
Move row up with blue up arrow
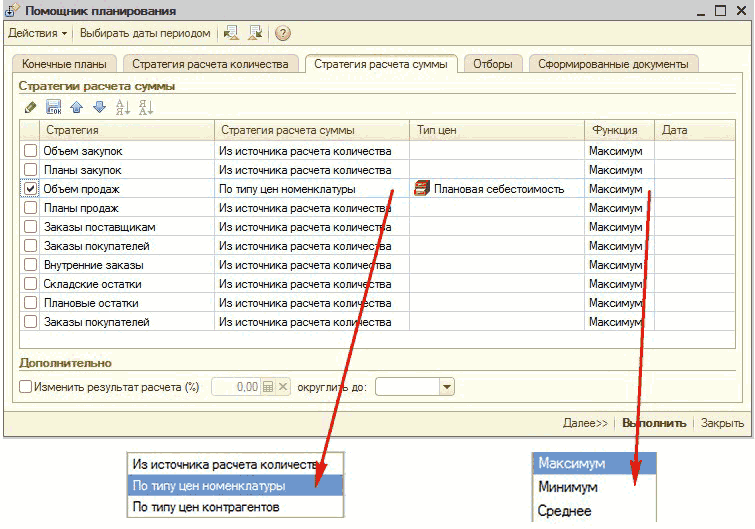coord(77,107)
